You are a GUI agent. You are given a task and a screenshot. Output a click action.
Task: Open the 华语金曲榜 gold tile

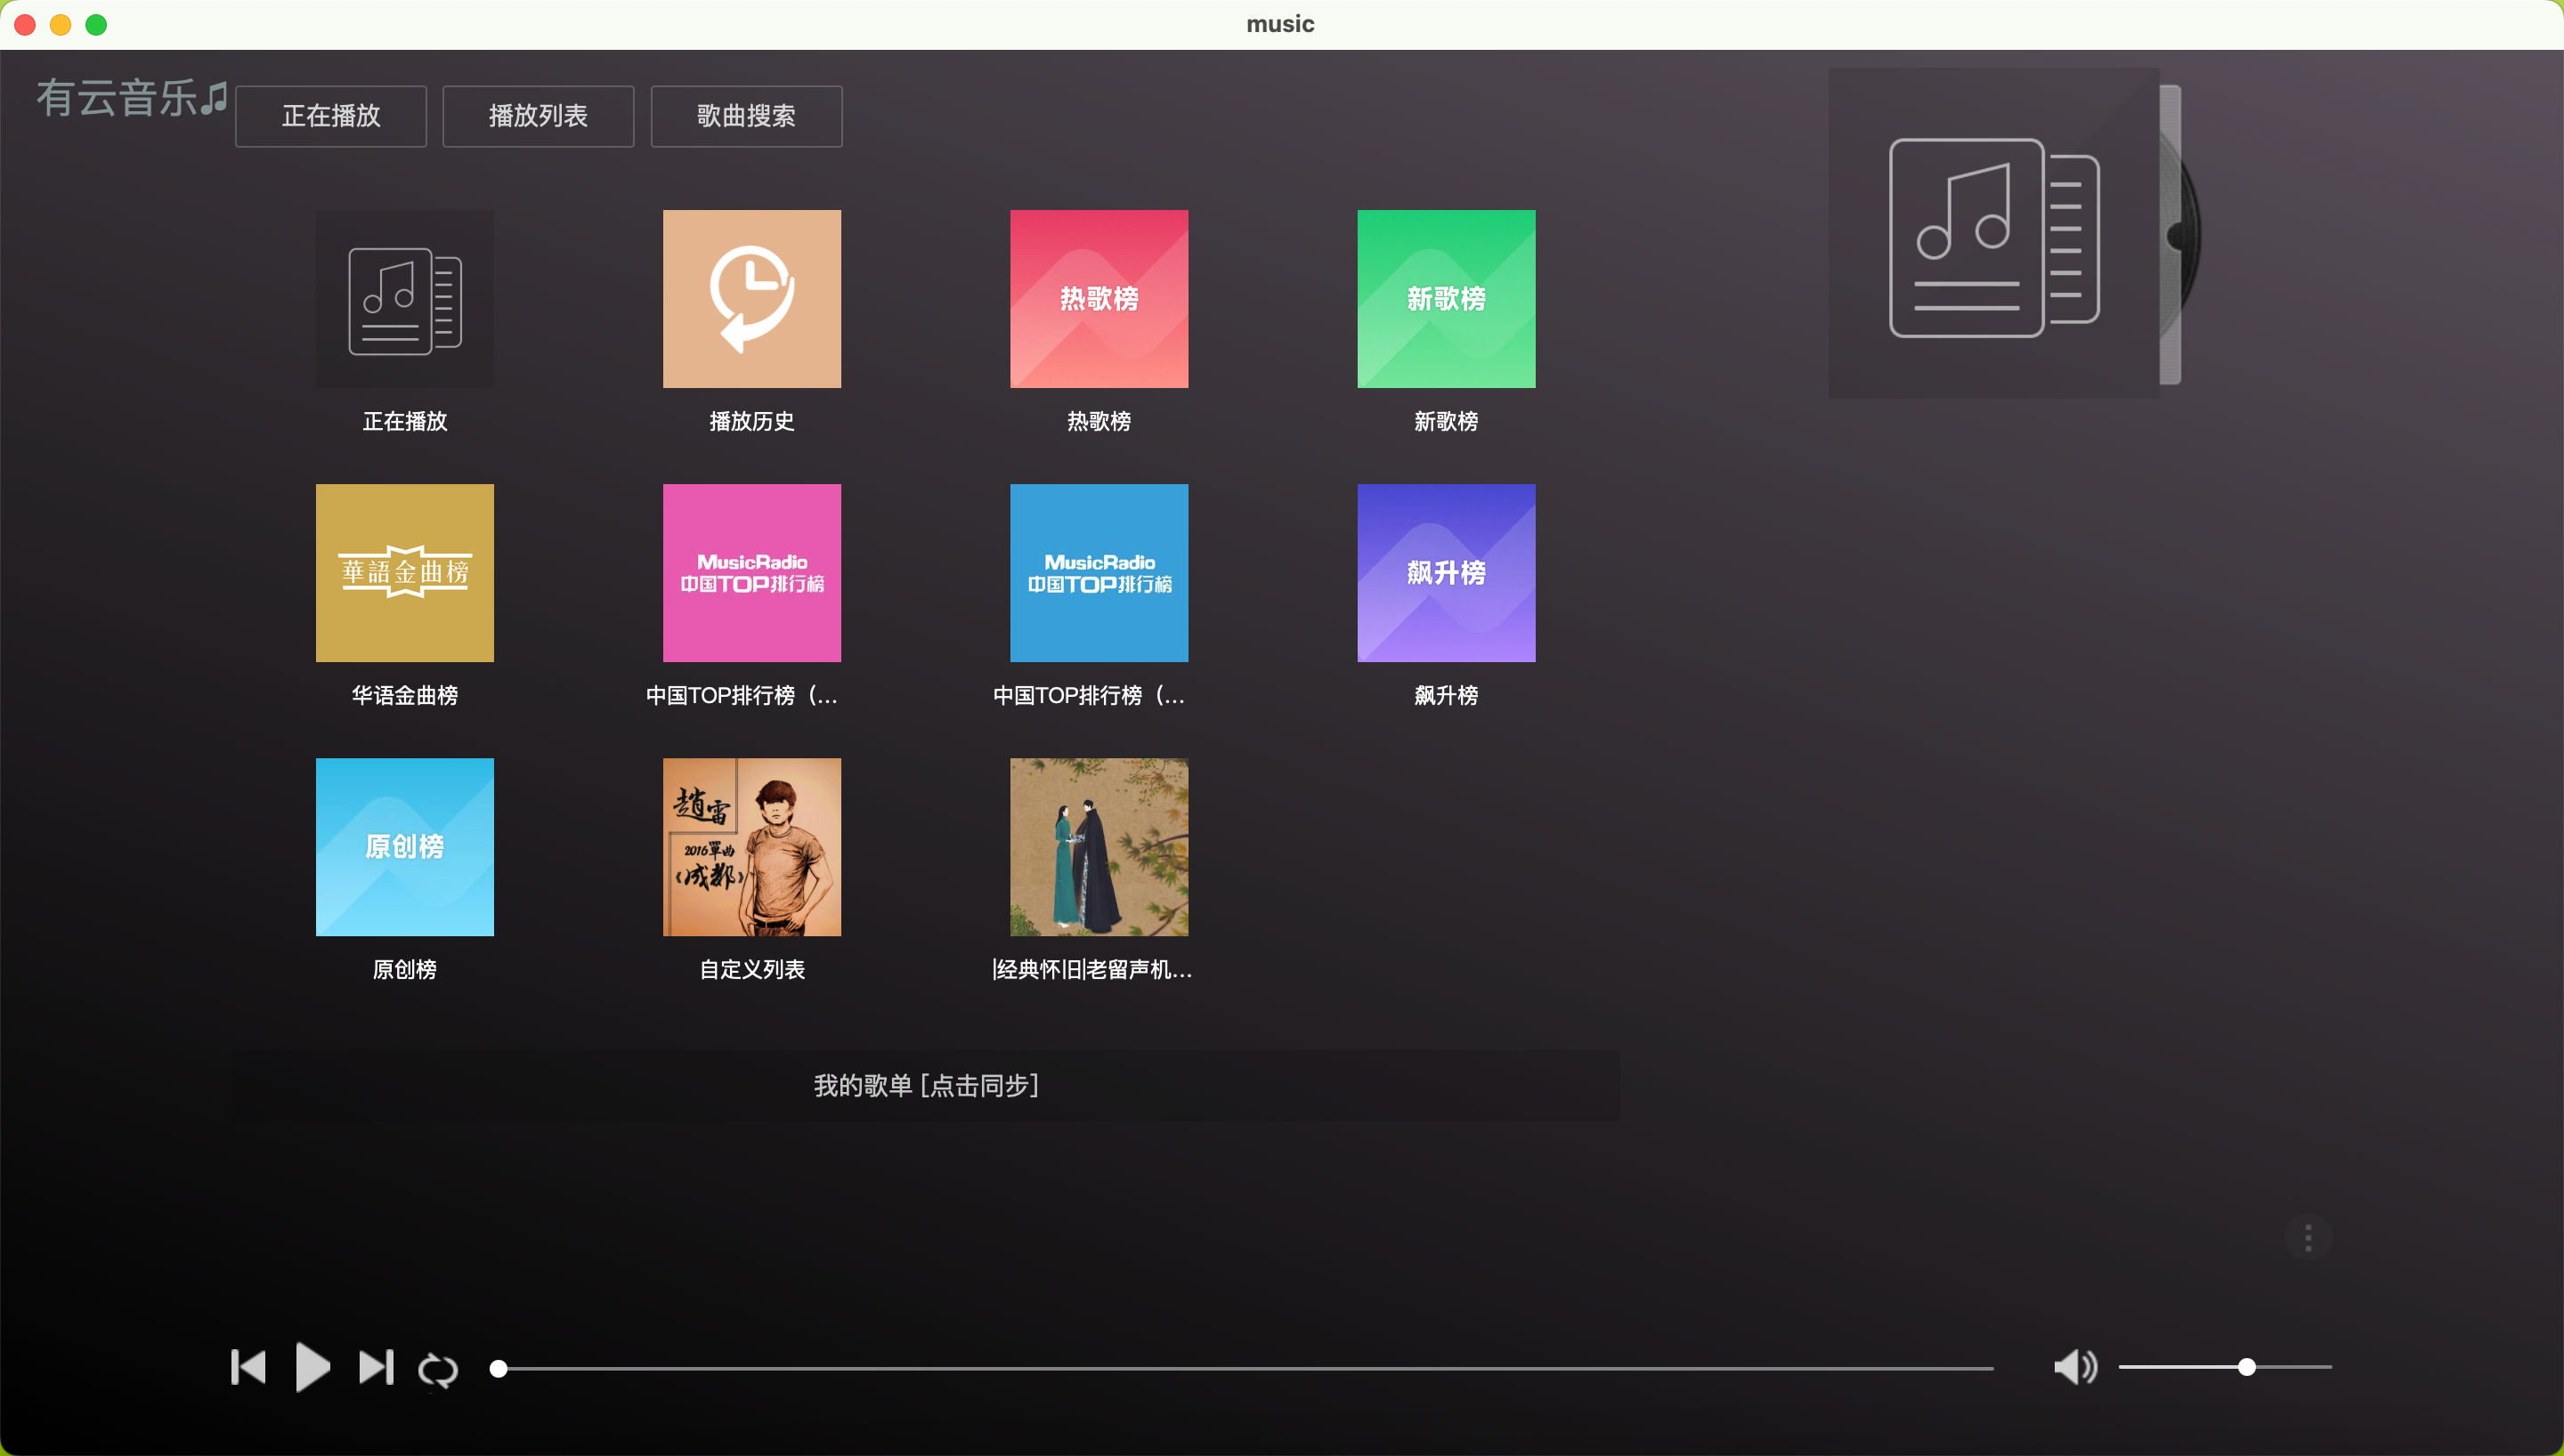click(x=405, y=573)
